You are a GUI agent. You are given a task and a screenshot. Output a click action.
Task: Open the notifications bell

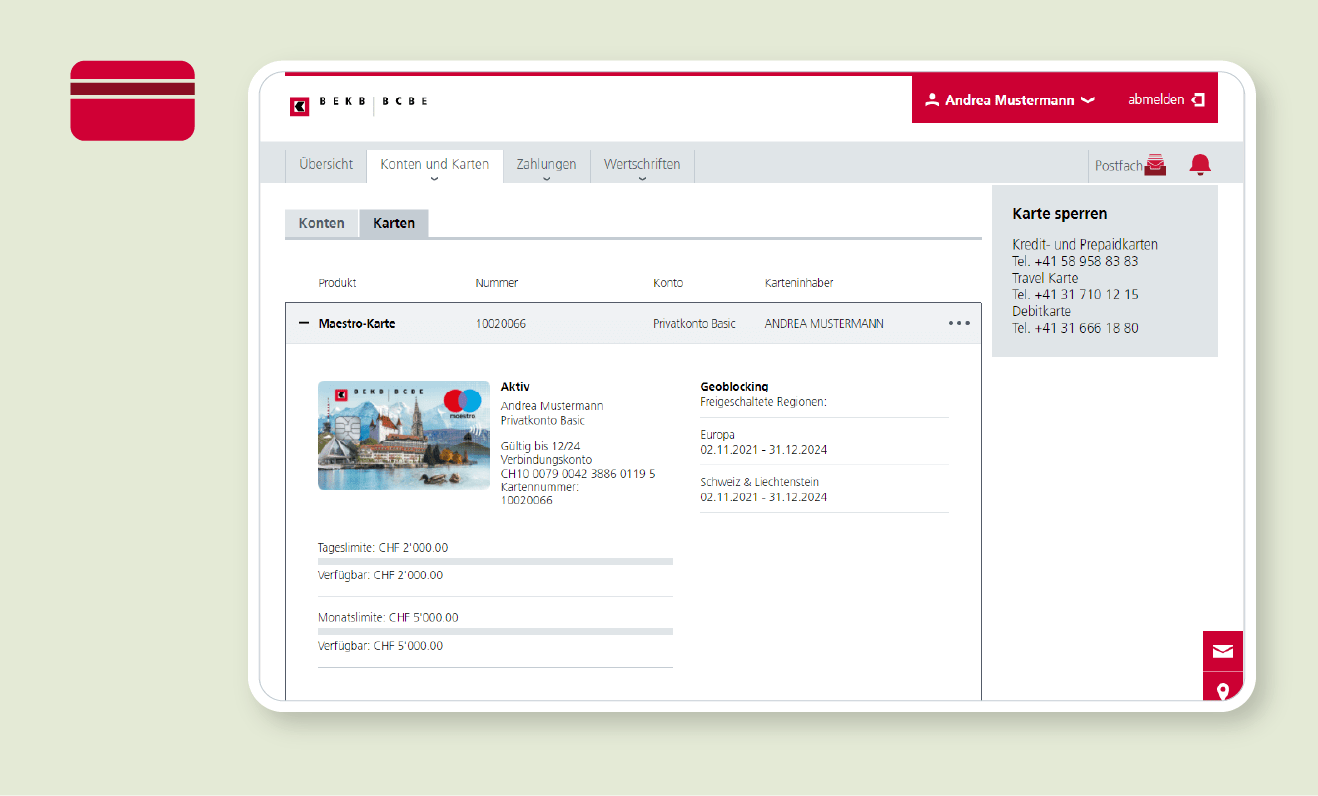pyautogui.click(x=1199, y=165)
